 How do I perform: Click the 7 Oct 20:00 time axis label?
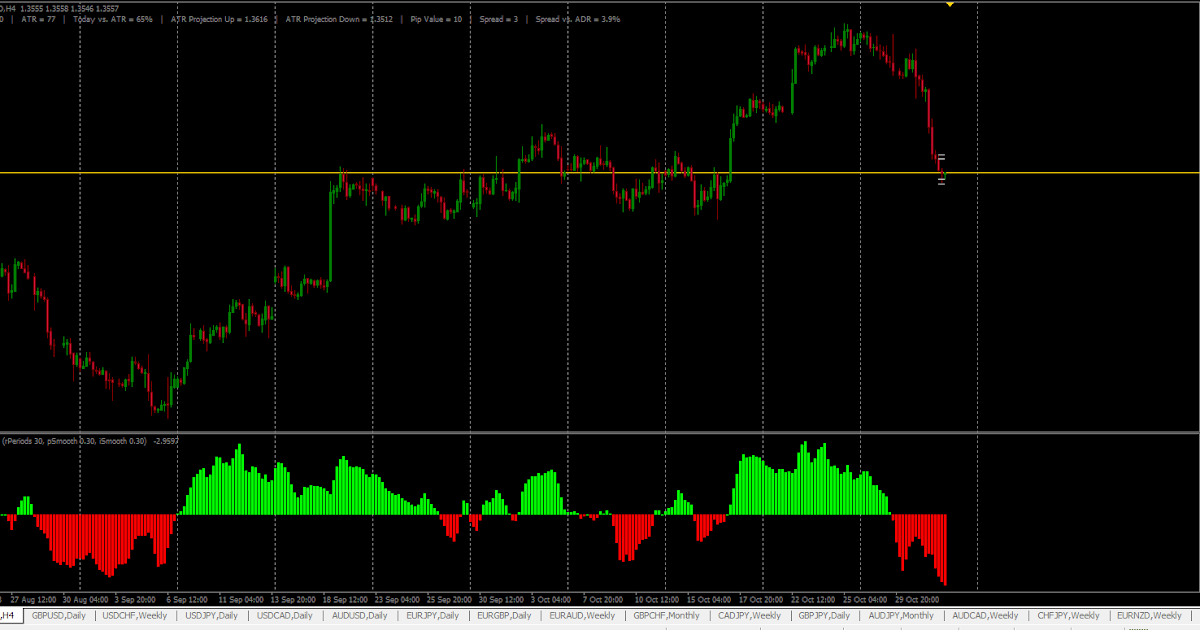[602, 600]
